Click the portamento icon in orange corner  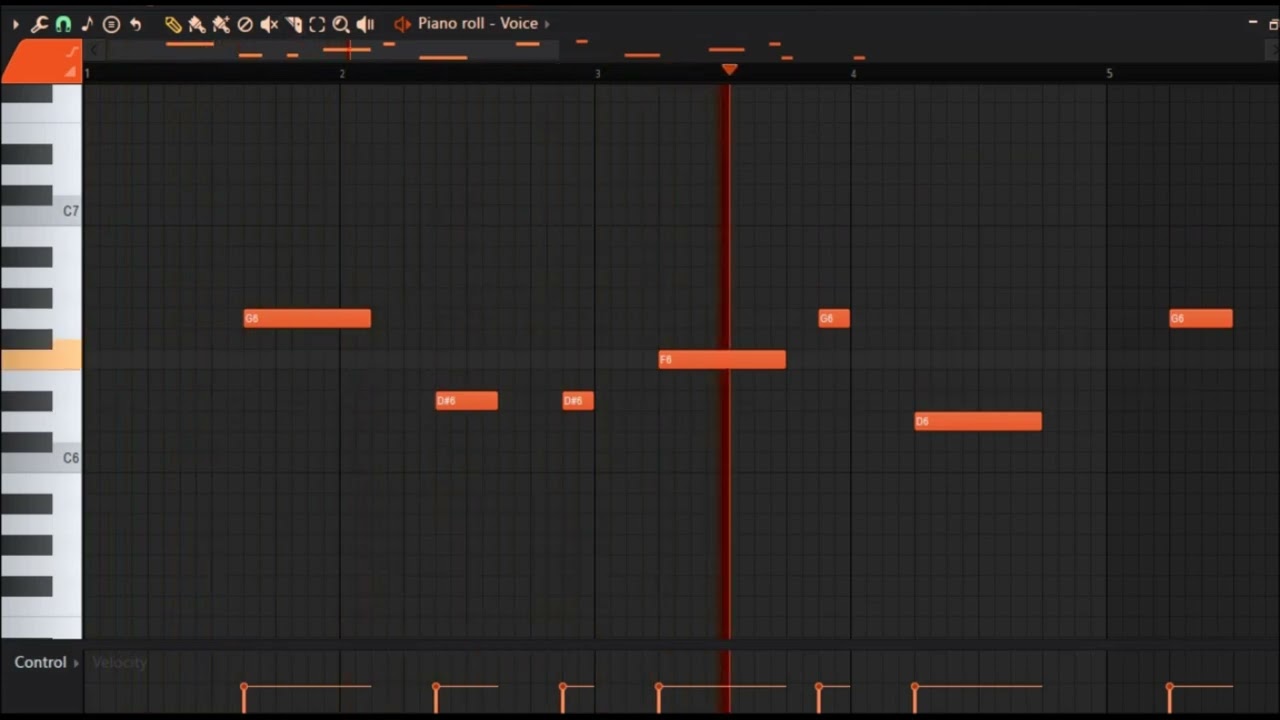72,51
